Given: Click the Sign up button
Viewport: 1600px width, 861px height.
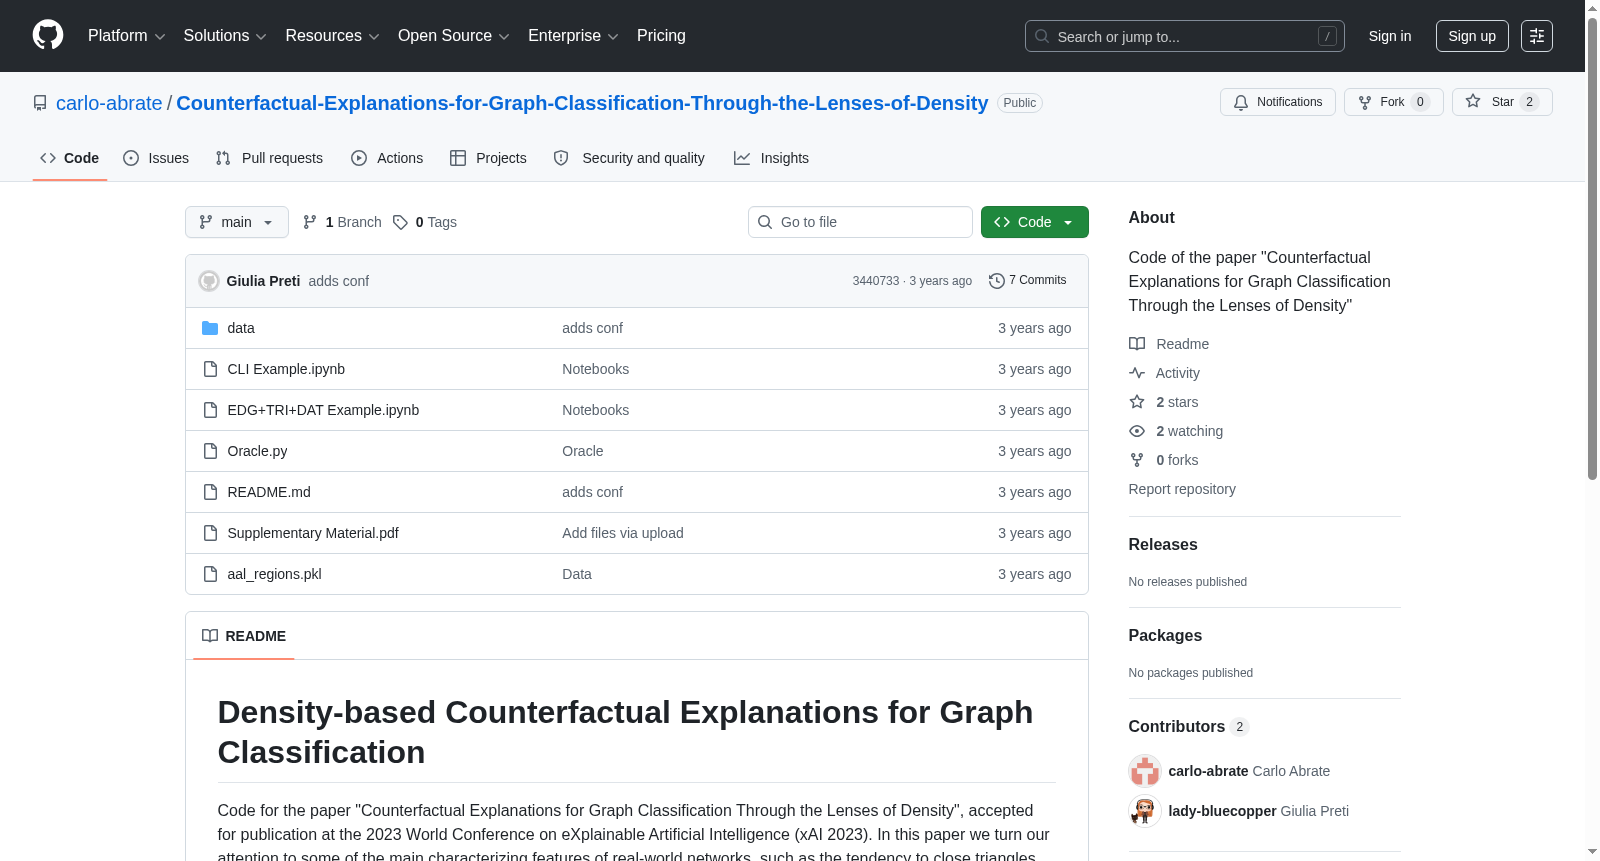Looking at the screenshot, I should (1472, 36).
